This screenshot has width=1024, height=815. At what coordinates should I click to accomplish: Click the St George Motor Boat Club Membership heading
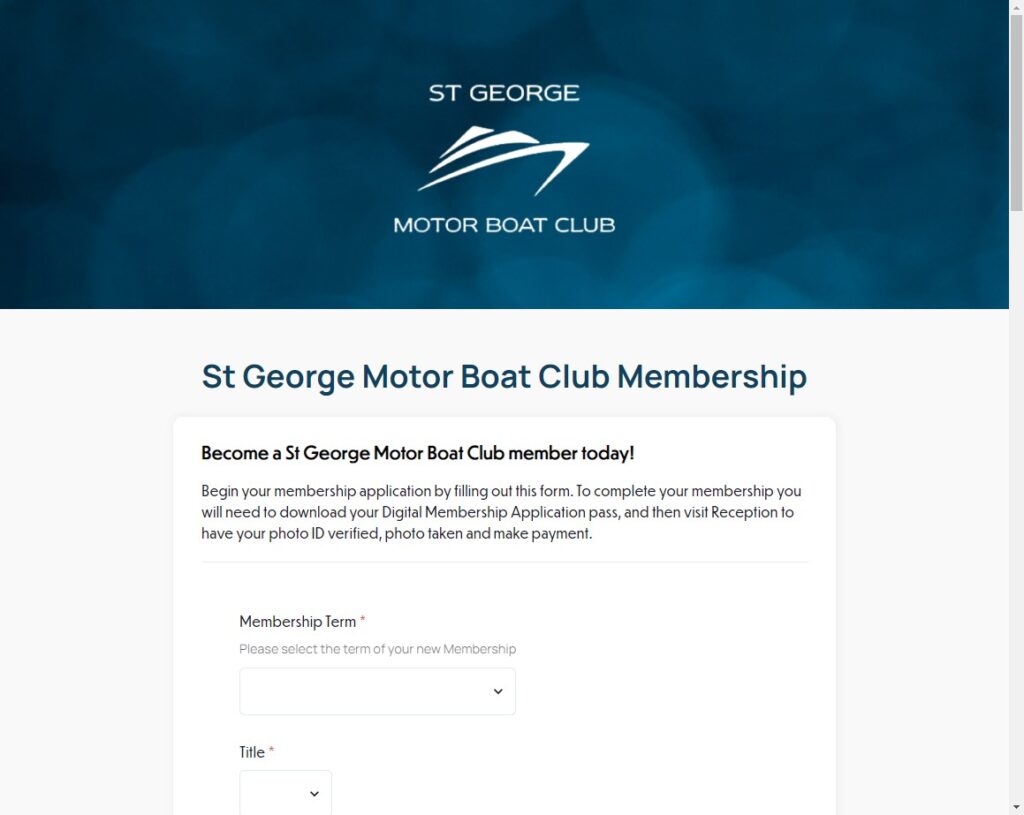click(x=504, y=377)
